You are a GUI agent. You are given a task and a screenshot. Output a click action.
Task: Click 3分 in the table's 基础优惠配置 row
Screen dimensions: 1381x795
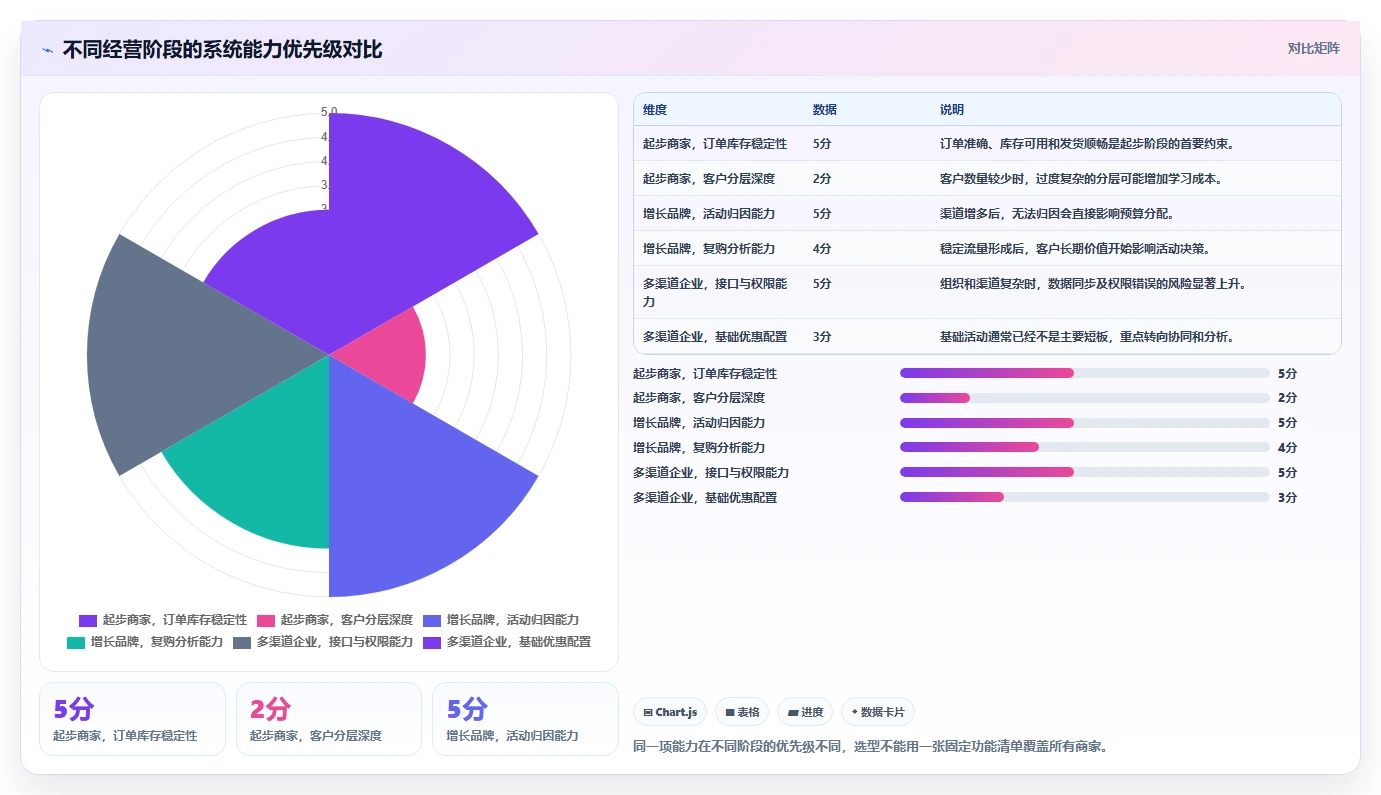[x=822, y=337]
